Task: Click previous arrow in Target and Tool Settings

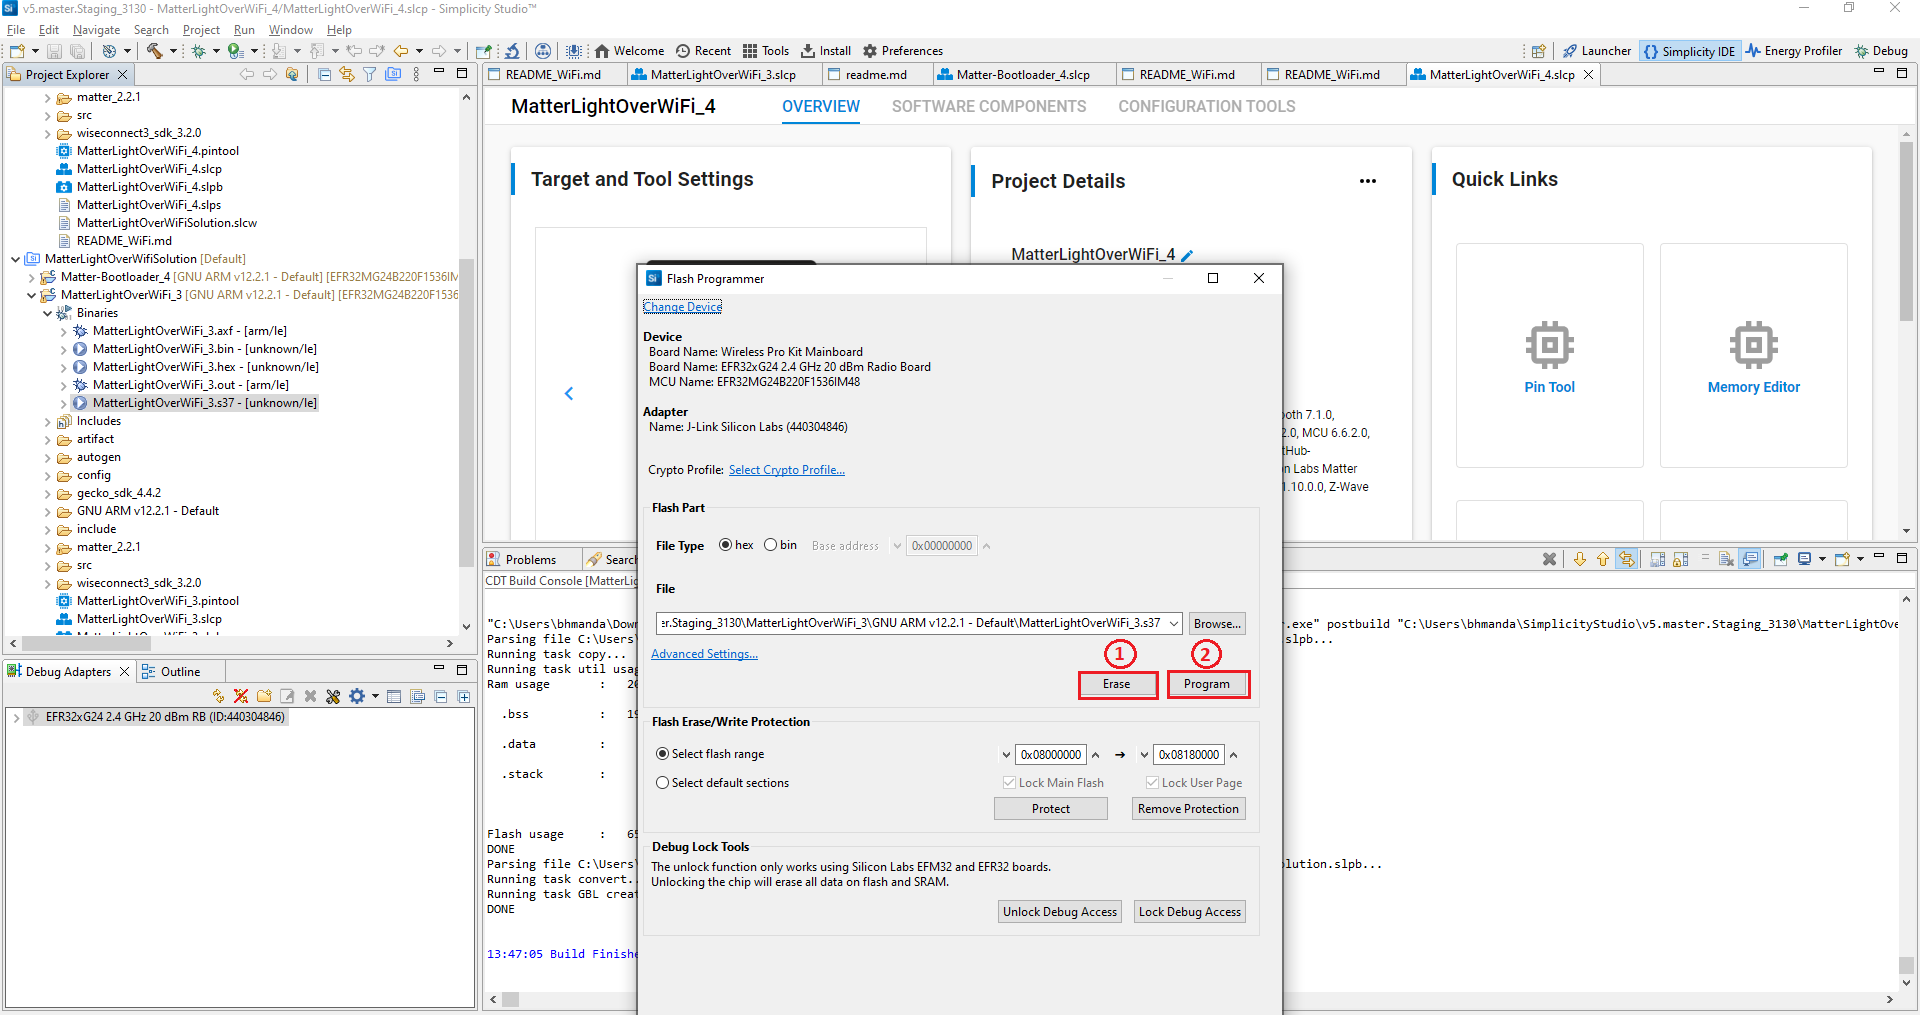Action: (x=569, y=393)
